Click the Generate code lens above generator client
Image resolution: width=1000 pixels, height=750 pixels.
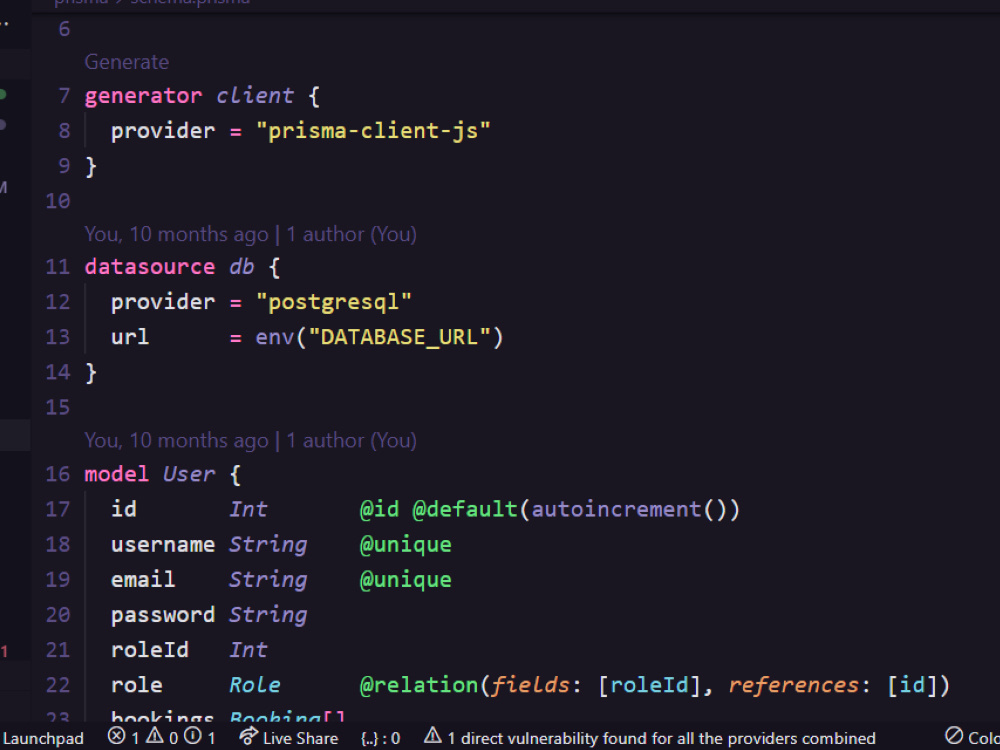pos(127,62)
